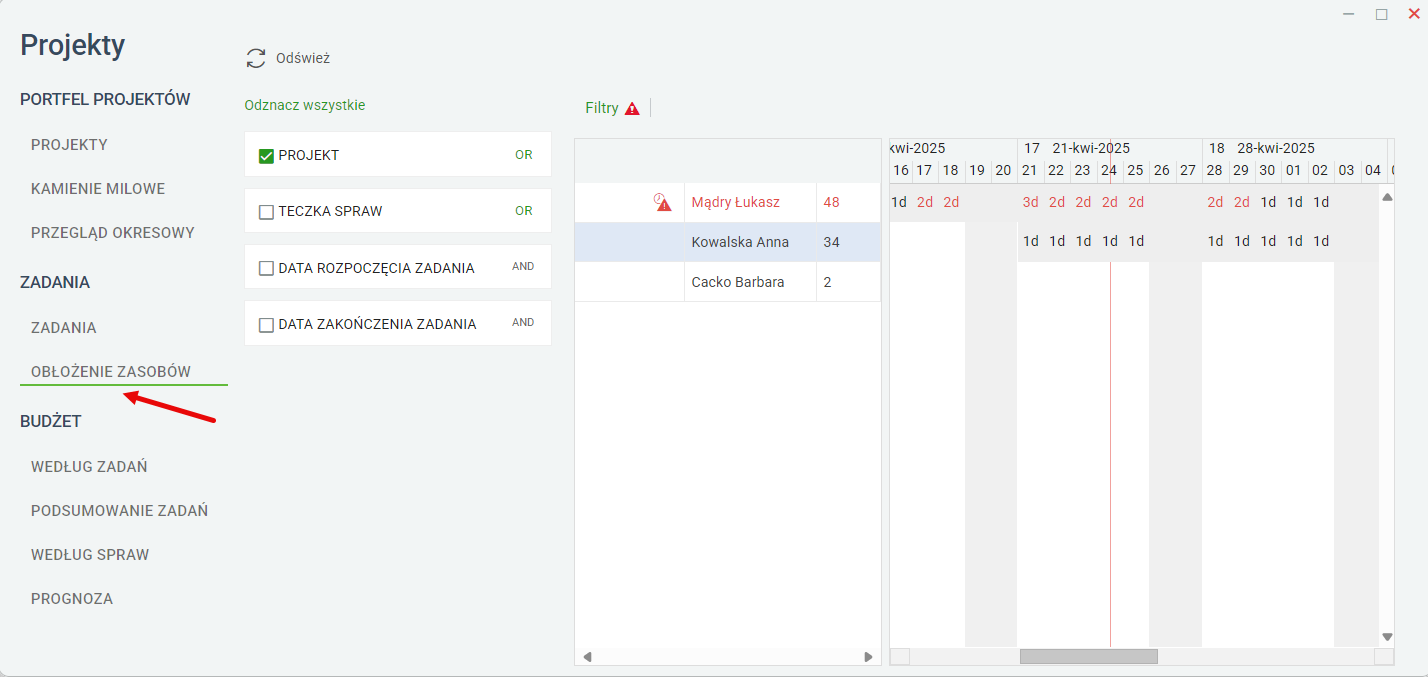
Task: Click the timeline vertical scroll up arrow
Action: pos(1387,197)
